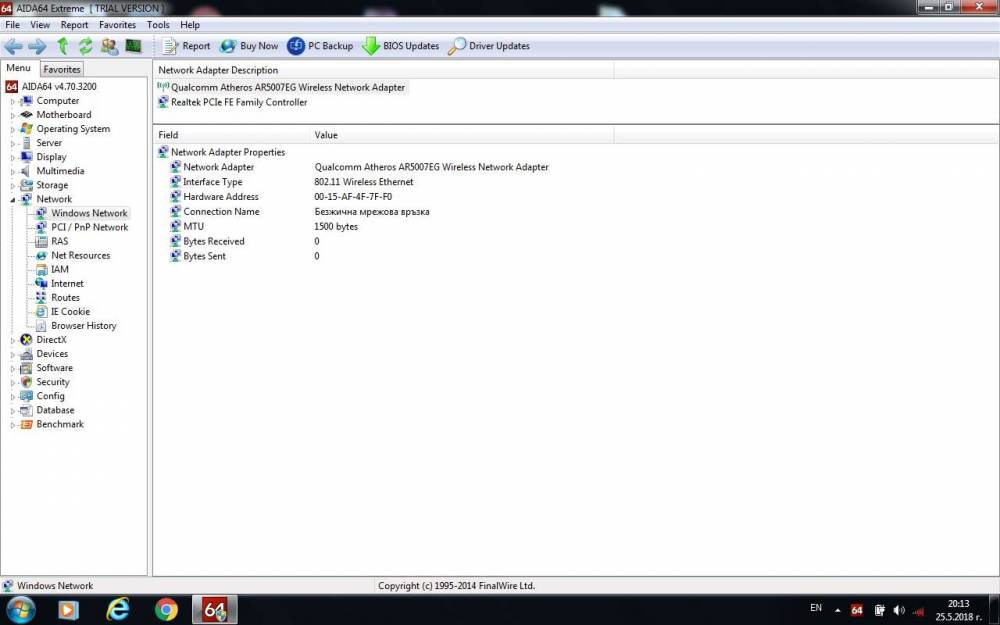Expand the Storage tree node

point(12,186)
